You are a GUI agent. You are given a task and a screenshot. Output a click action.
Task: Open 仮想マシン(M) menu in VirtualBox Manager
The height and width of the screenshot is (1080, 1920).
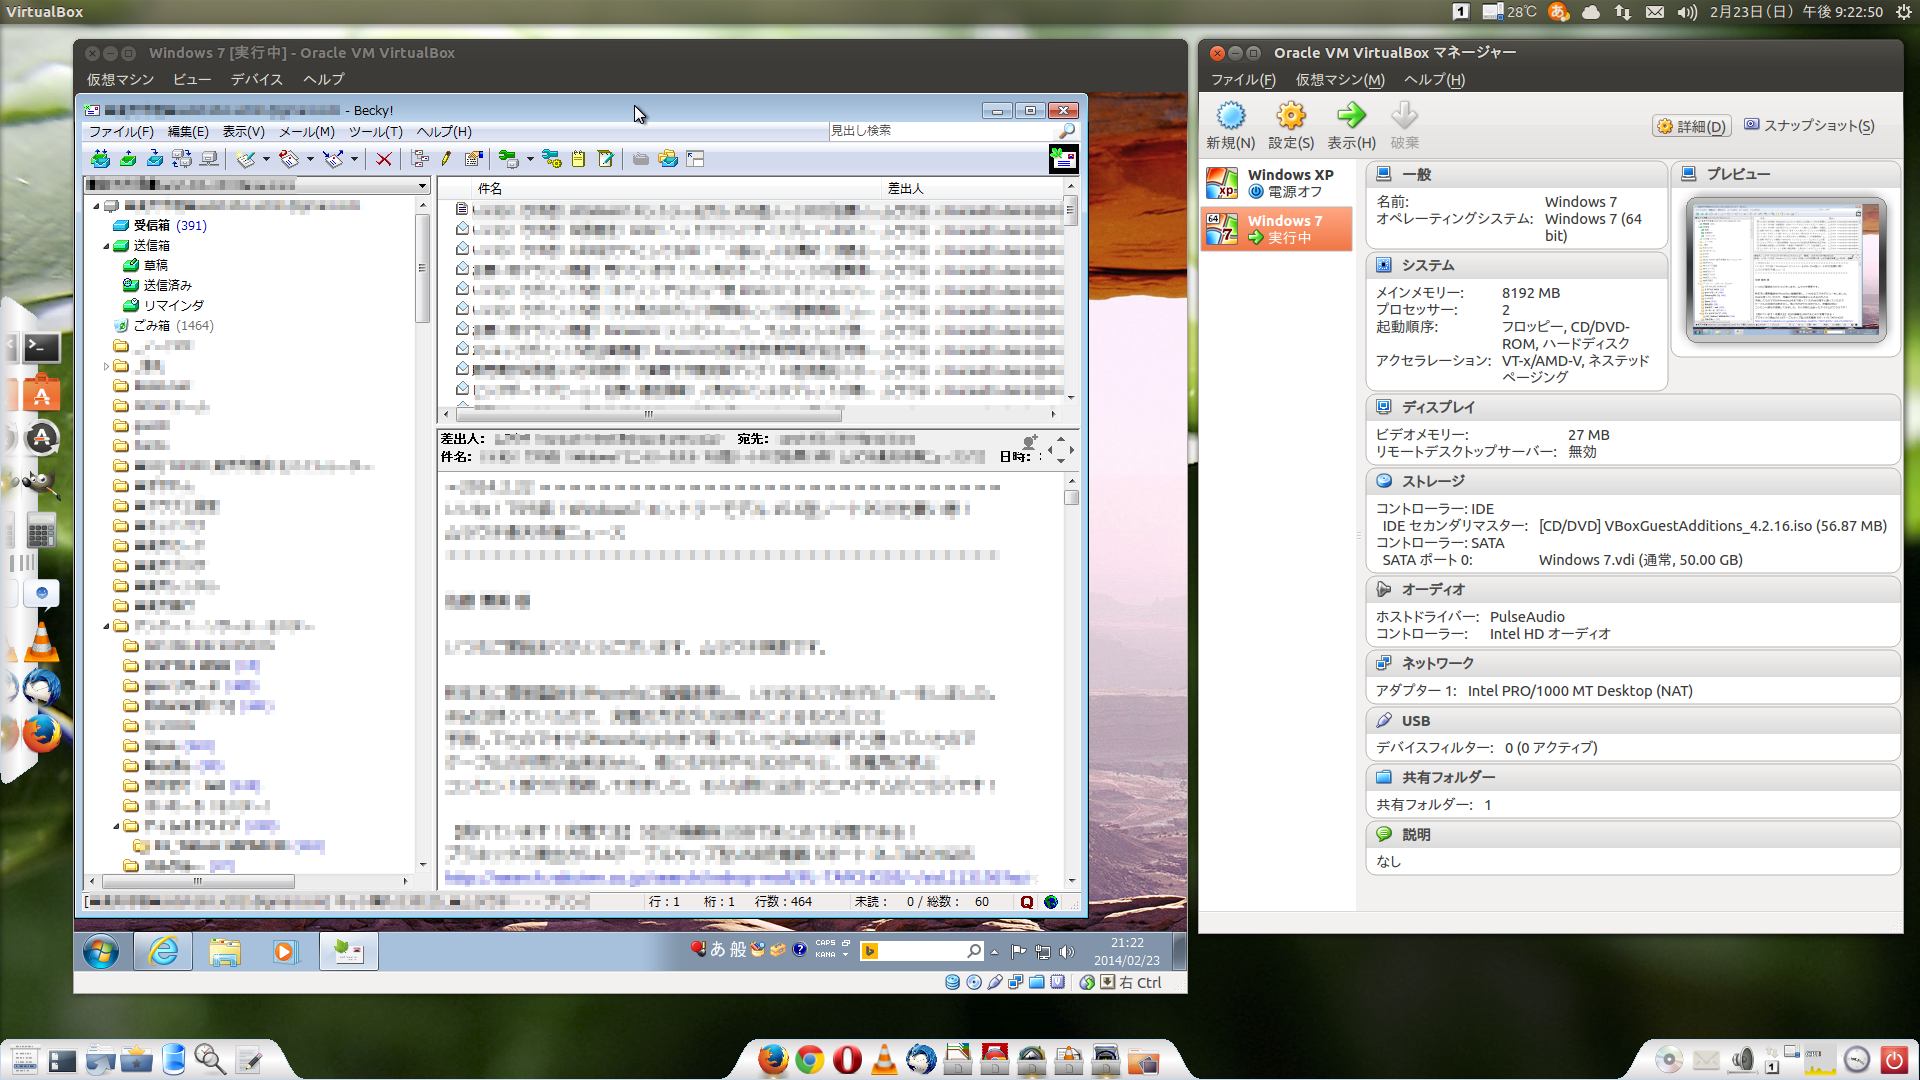(1340, 80)
